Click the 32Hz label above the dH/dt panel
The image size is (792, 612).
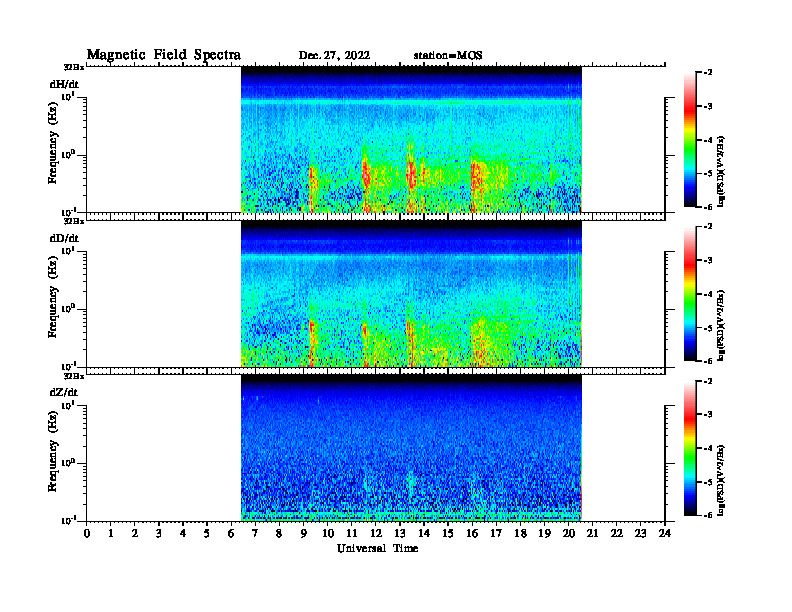tap(74, 67)
